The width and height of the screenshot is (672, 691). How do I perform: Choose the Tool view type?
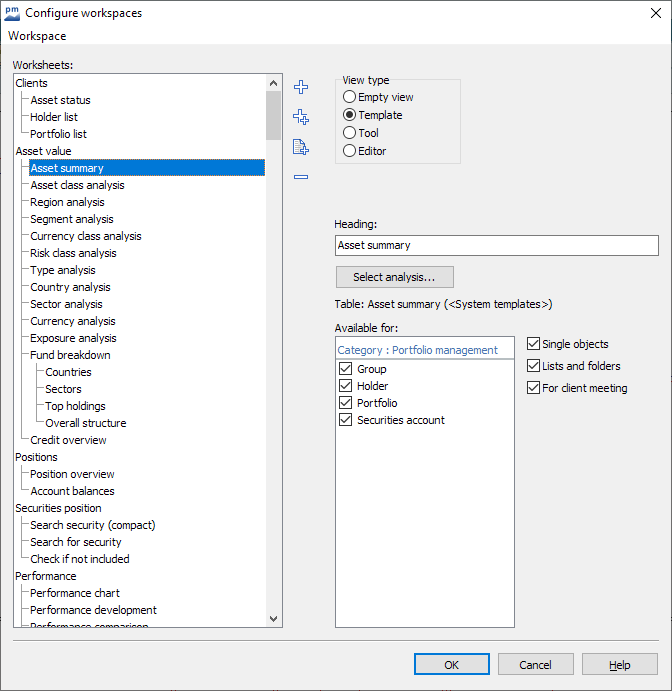point(349,133)
